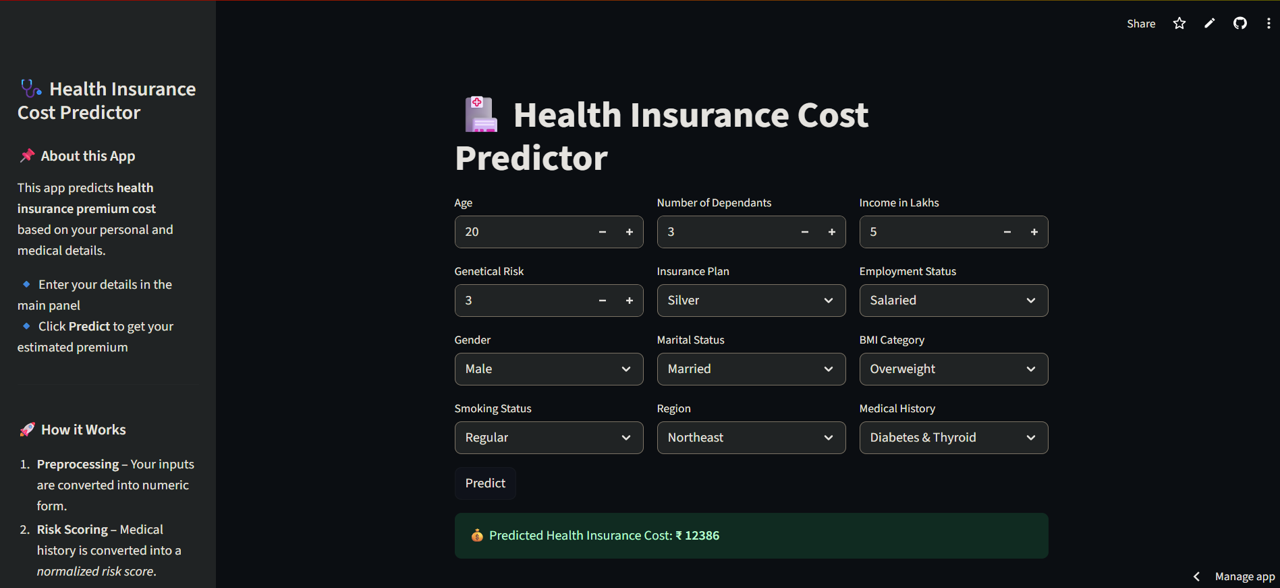The image size is (1280, 588).
Task: Increment the Age value
Action: tap(629, 232)
